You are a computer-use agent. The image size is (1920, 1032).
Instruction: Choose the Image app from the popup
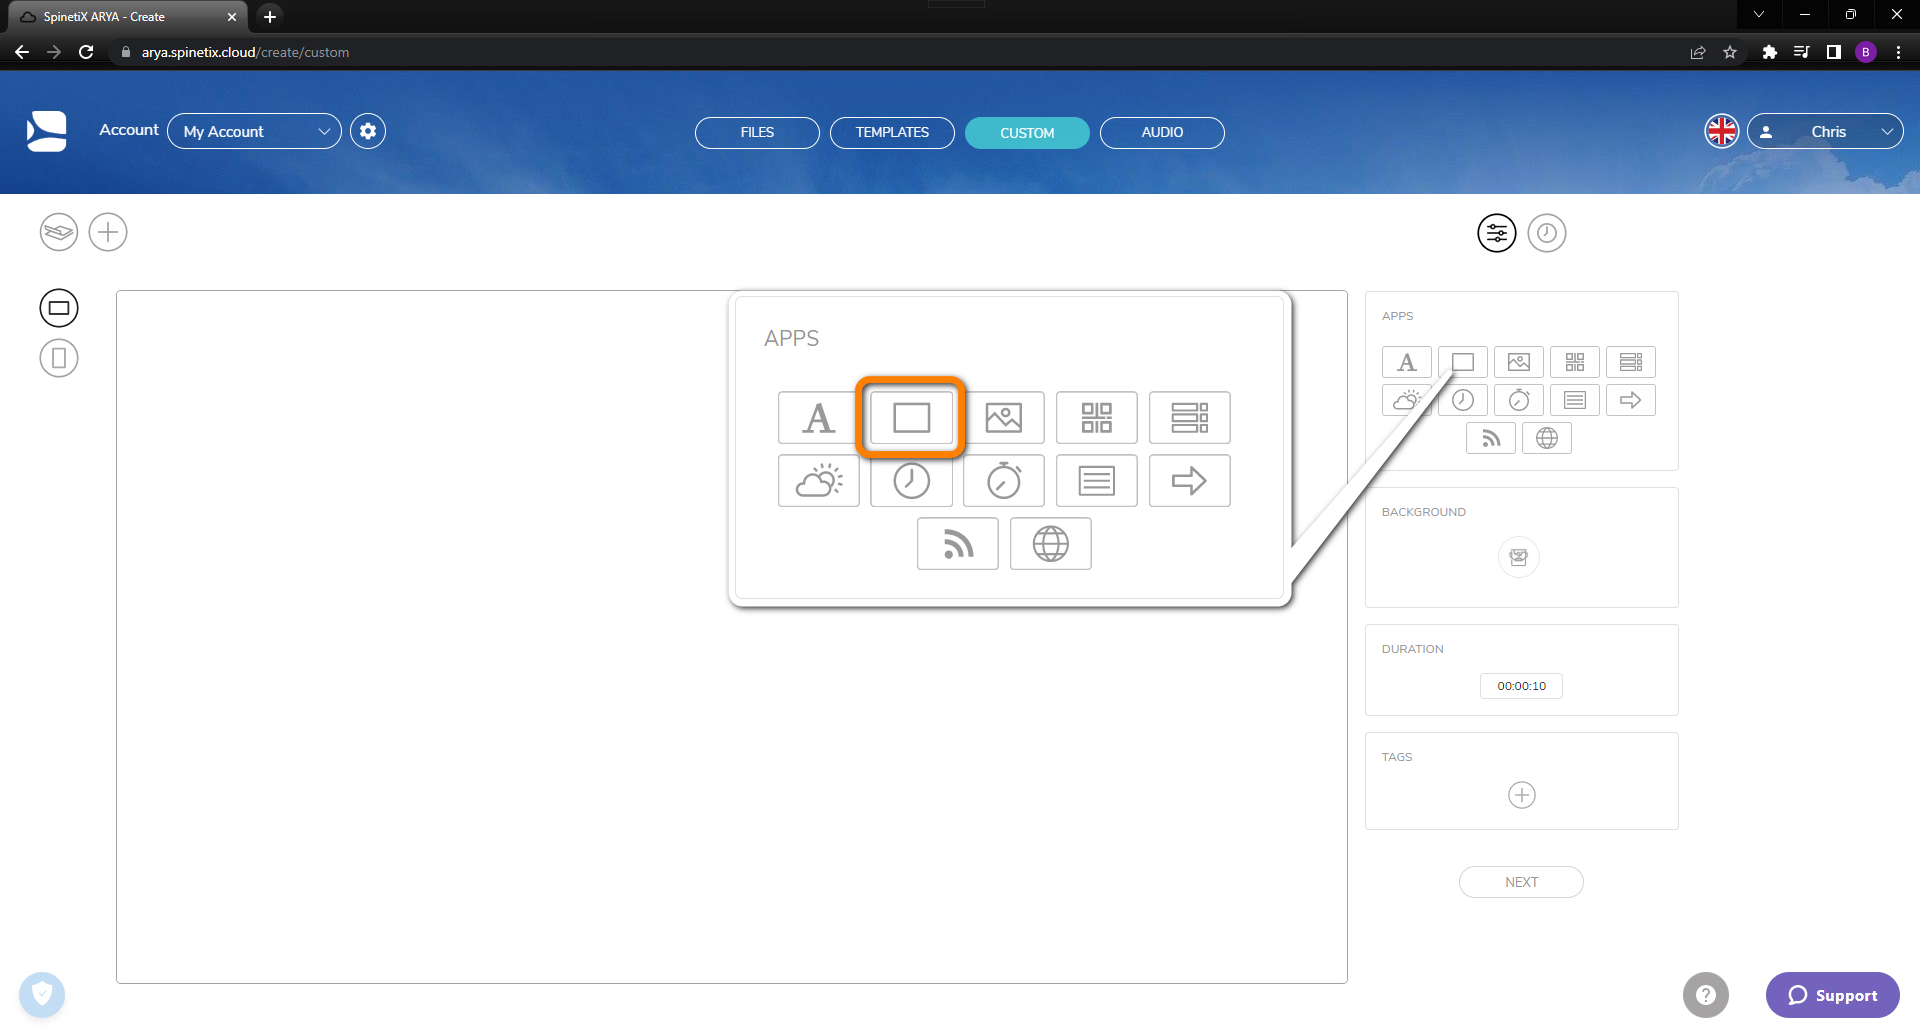1004,418
